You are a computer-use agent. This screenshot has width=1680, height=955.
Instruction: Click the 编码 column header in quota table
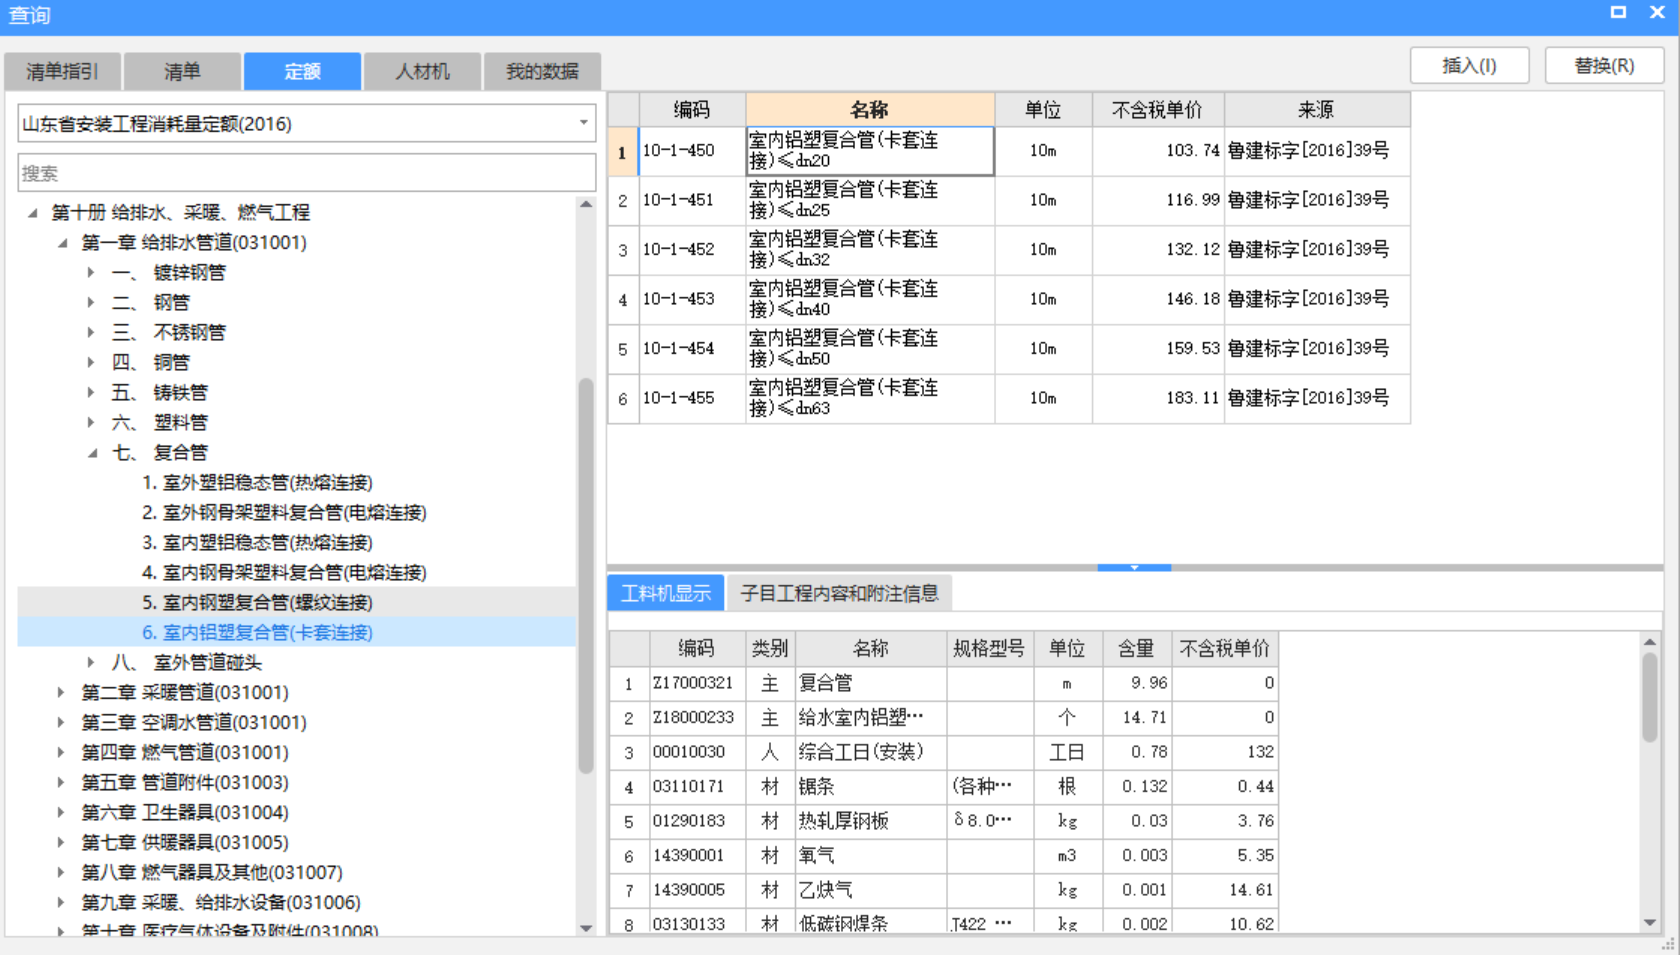[x=692, y=109]
